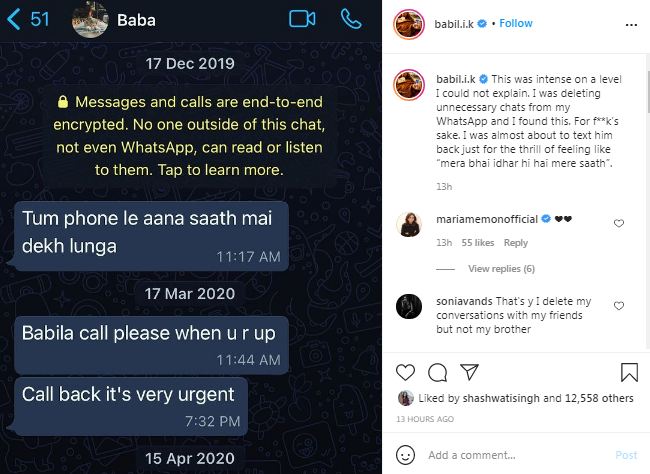Expand View replies (6)
Screen dimensions: 650x474
501,269
